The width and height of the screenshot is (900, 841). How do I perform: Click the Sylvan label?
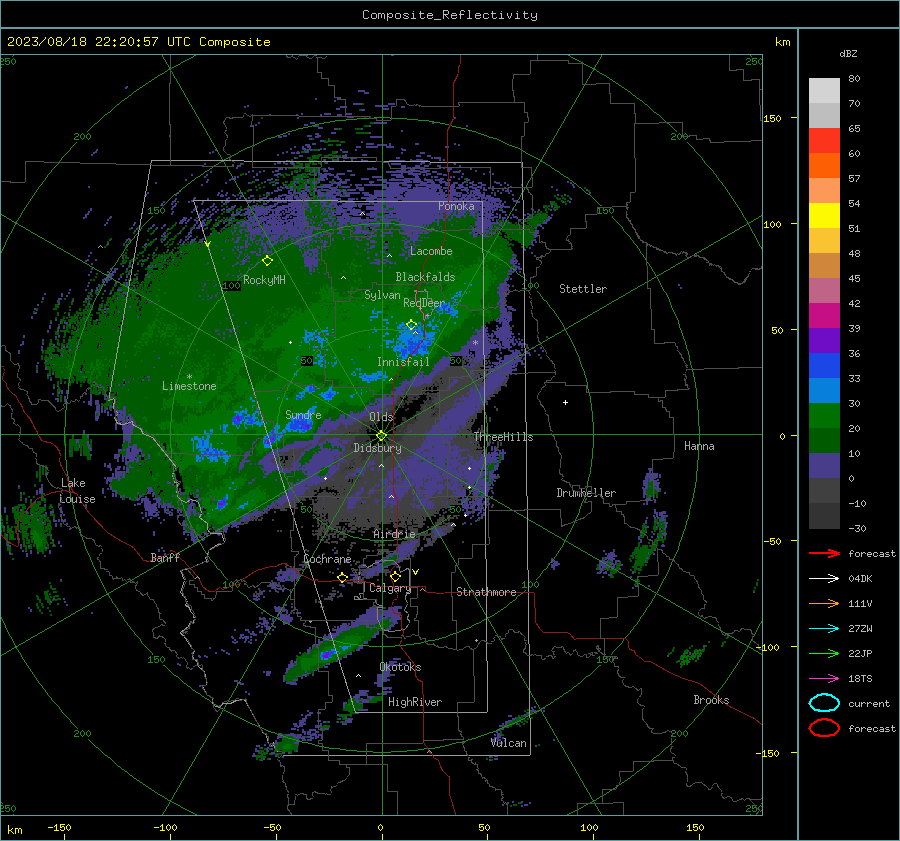coord(382,295)
